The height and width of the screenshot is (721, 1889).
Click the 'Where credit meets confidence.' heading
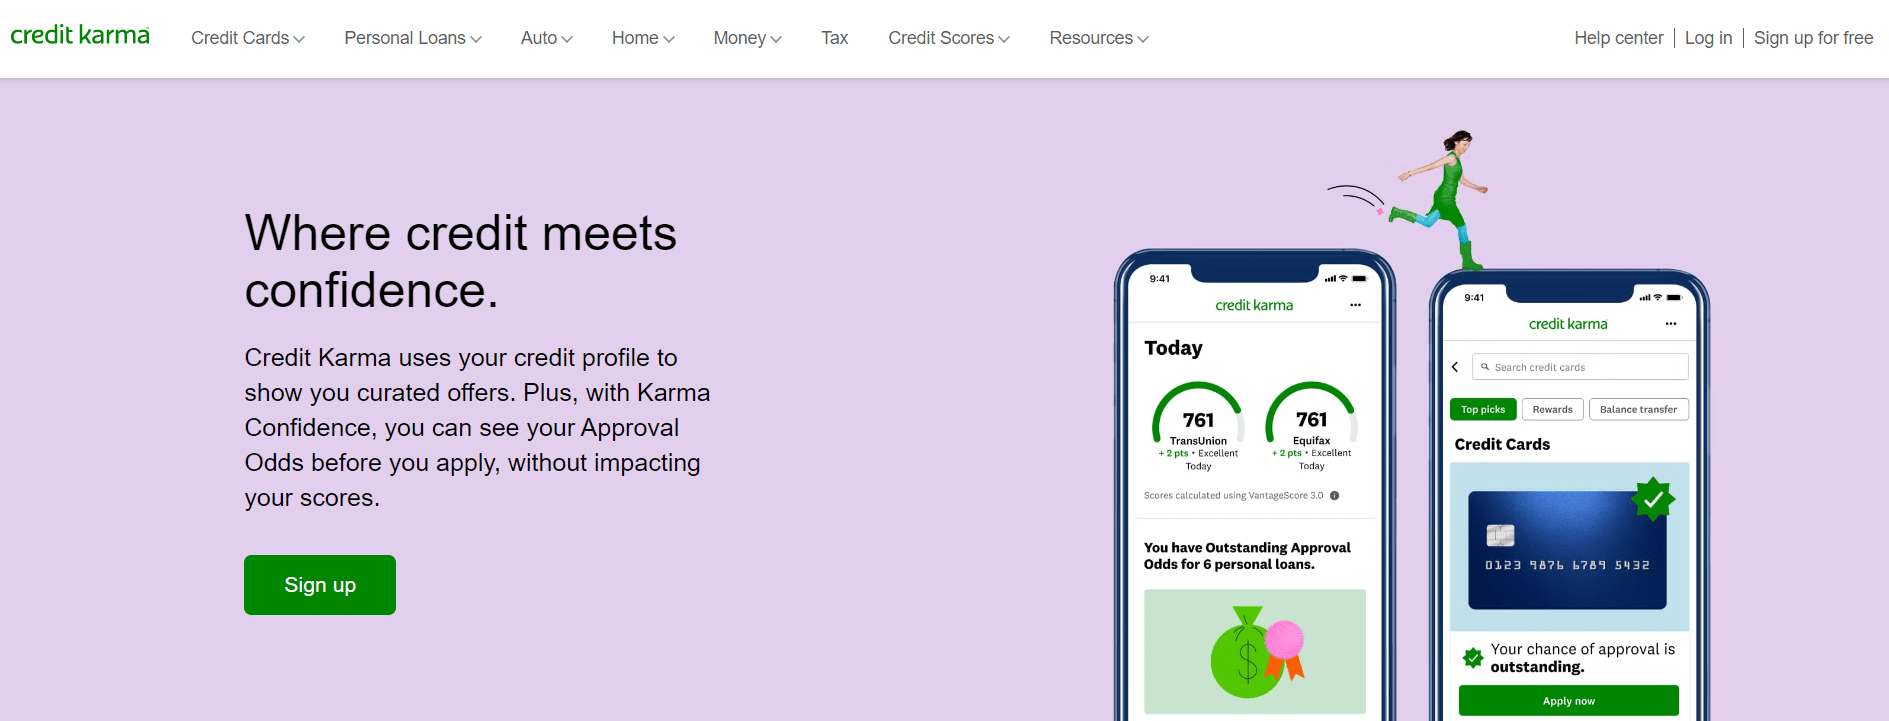tap(461, 262)
